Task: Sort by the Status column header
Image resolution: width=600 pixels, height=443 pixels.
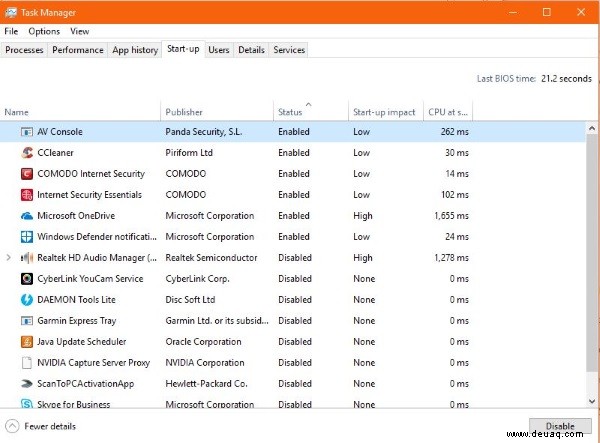Action: coord(311,111)
